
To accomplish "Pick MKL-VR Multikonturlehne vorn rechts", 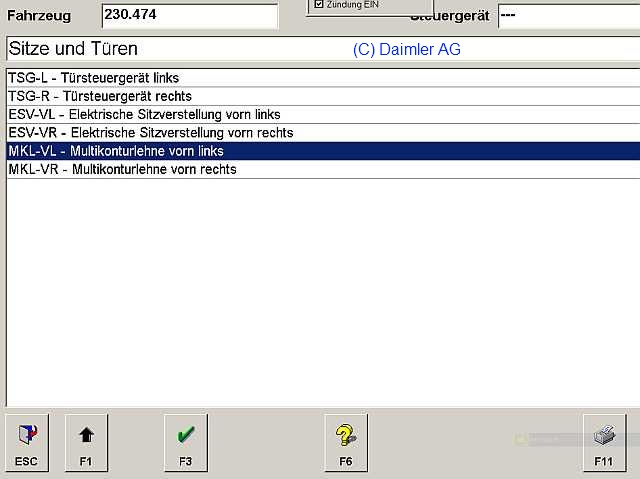I will [x=122, y=169].
